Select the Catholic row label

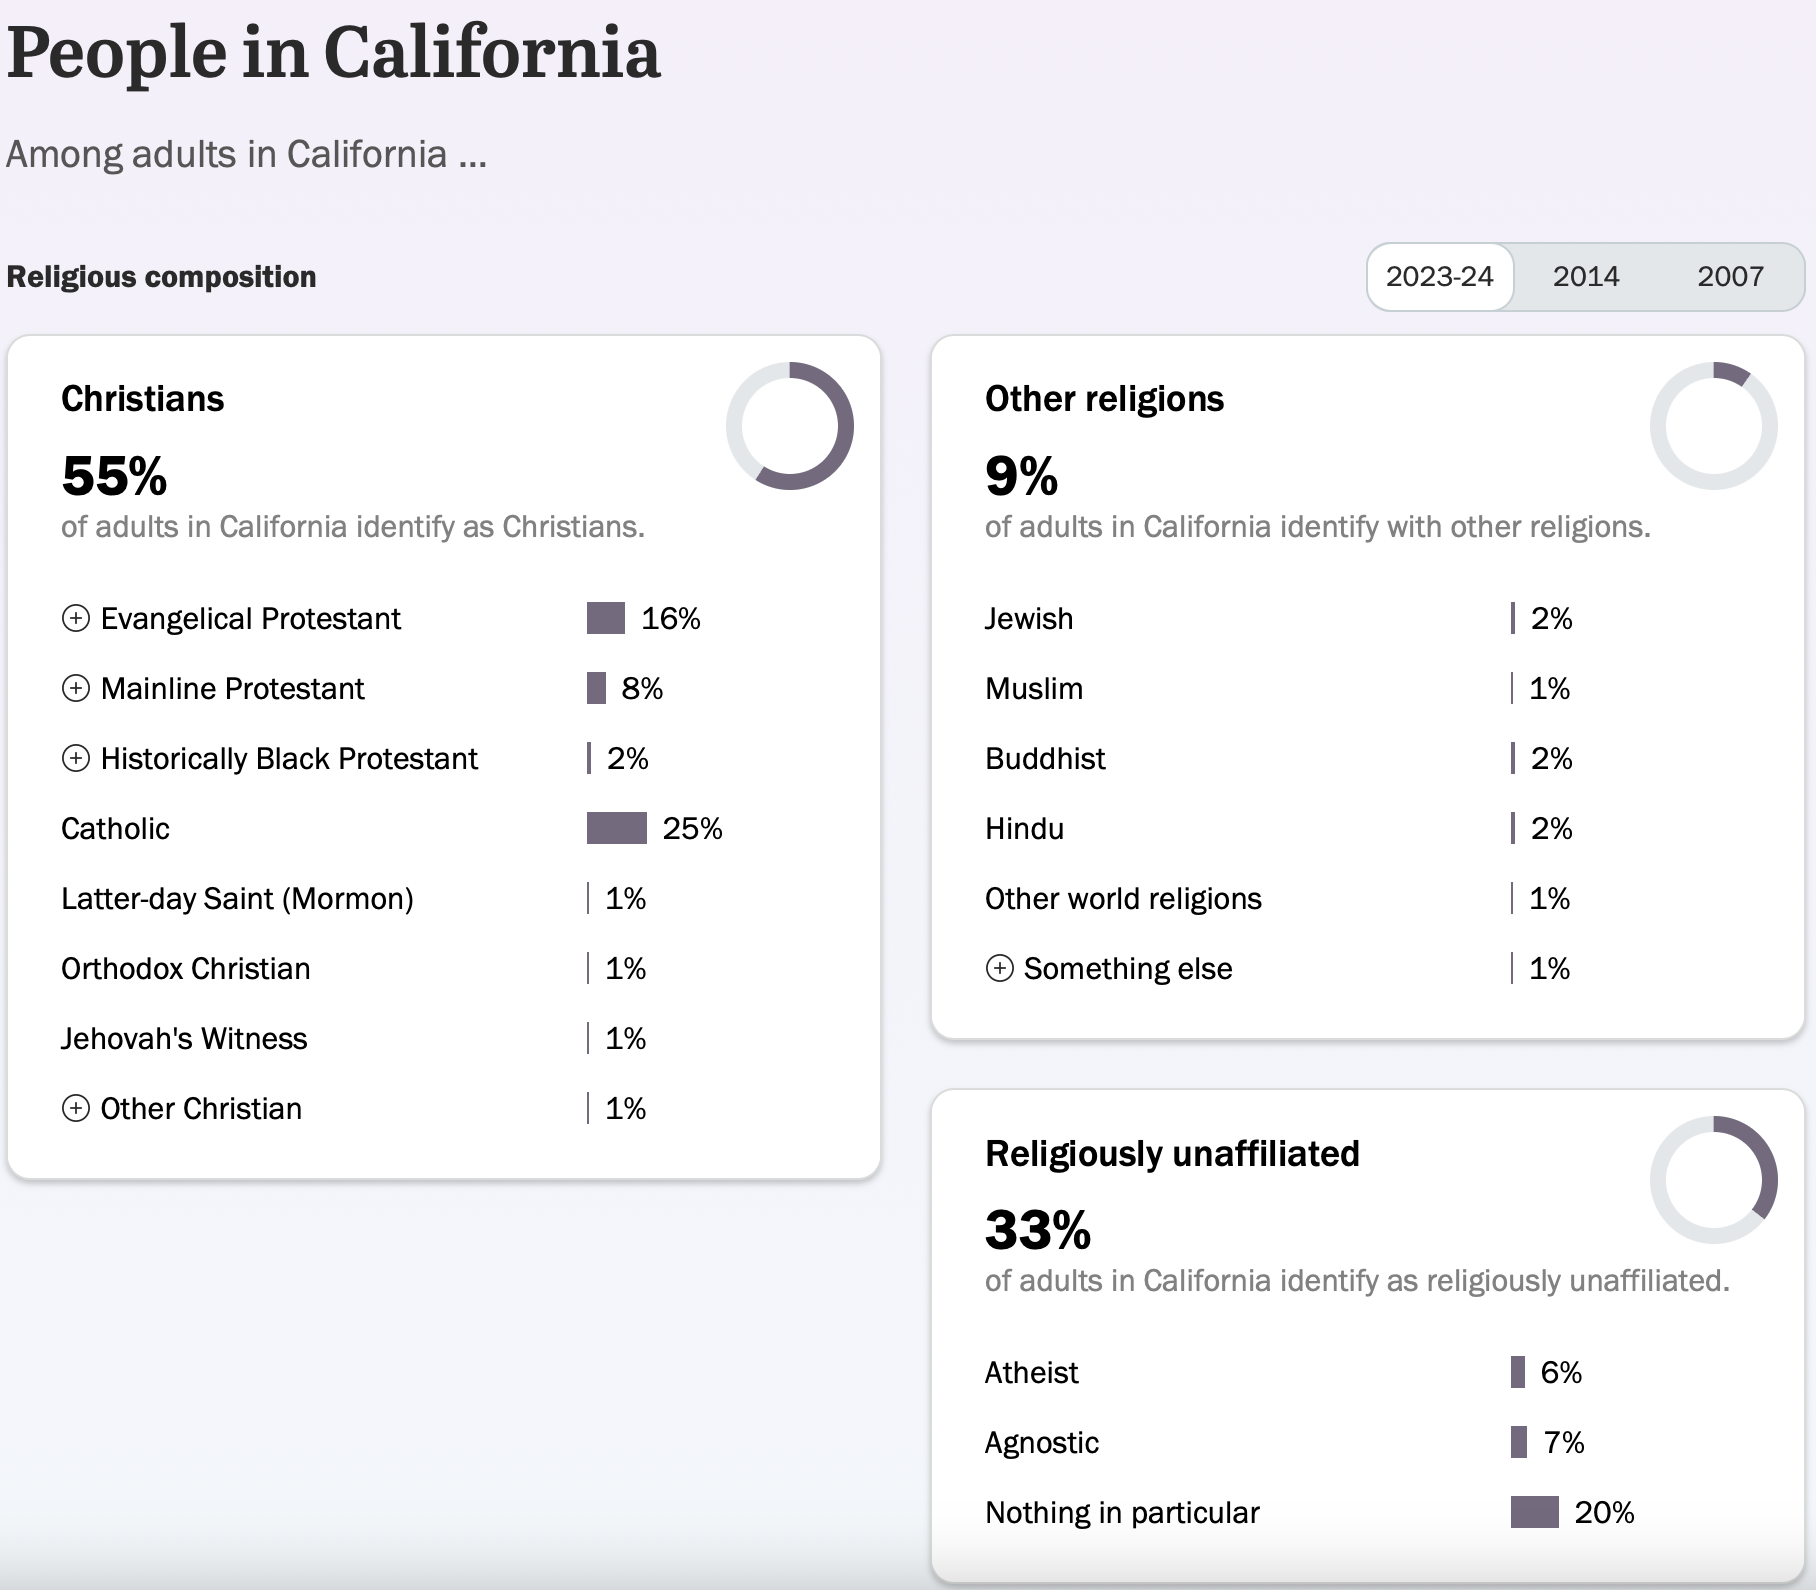(115, 828)
